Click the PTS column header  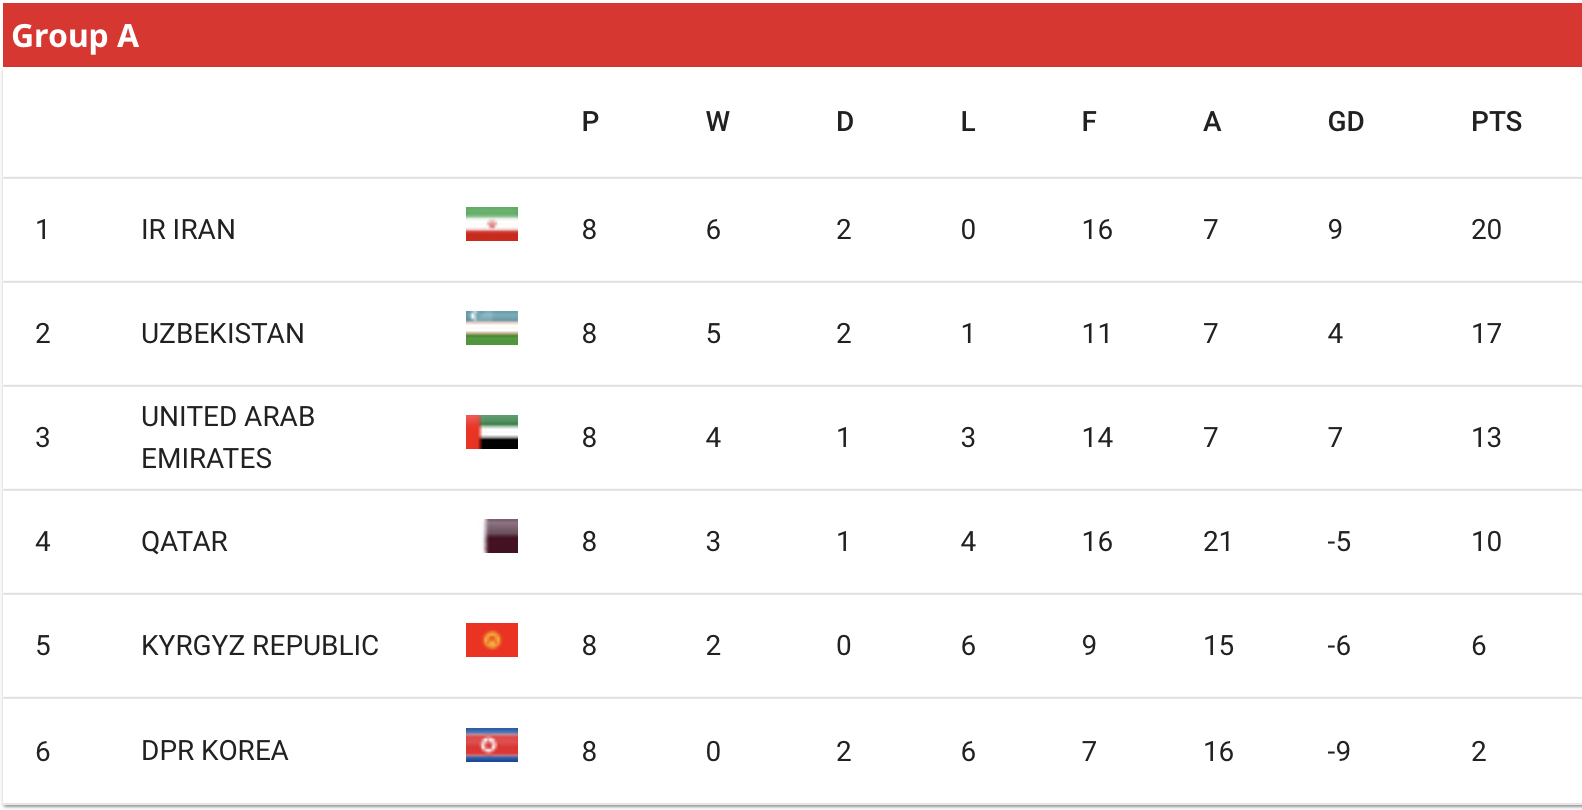click(x=1496, y=122)
